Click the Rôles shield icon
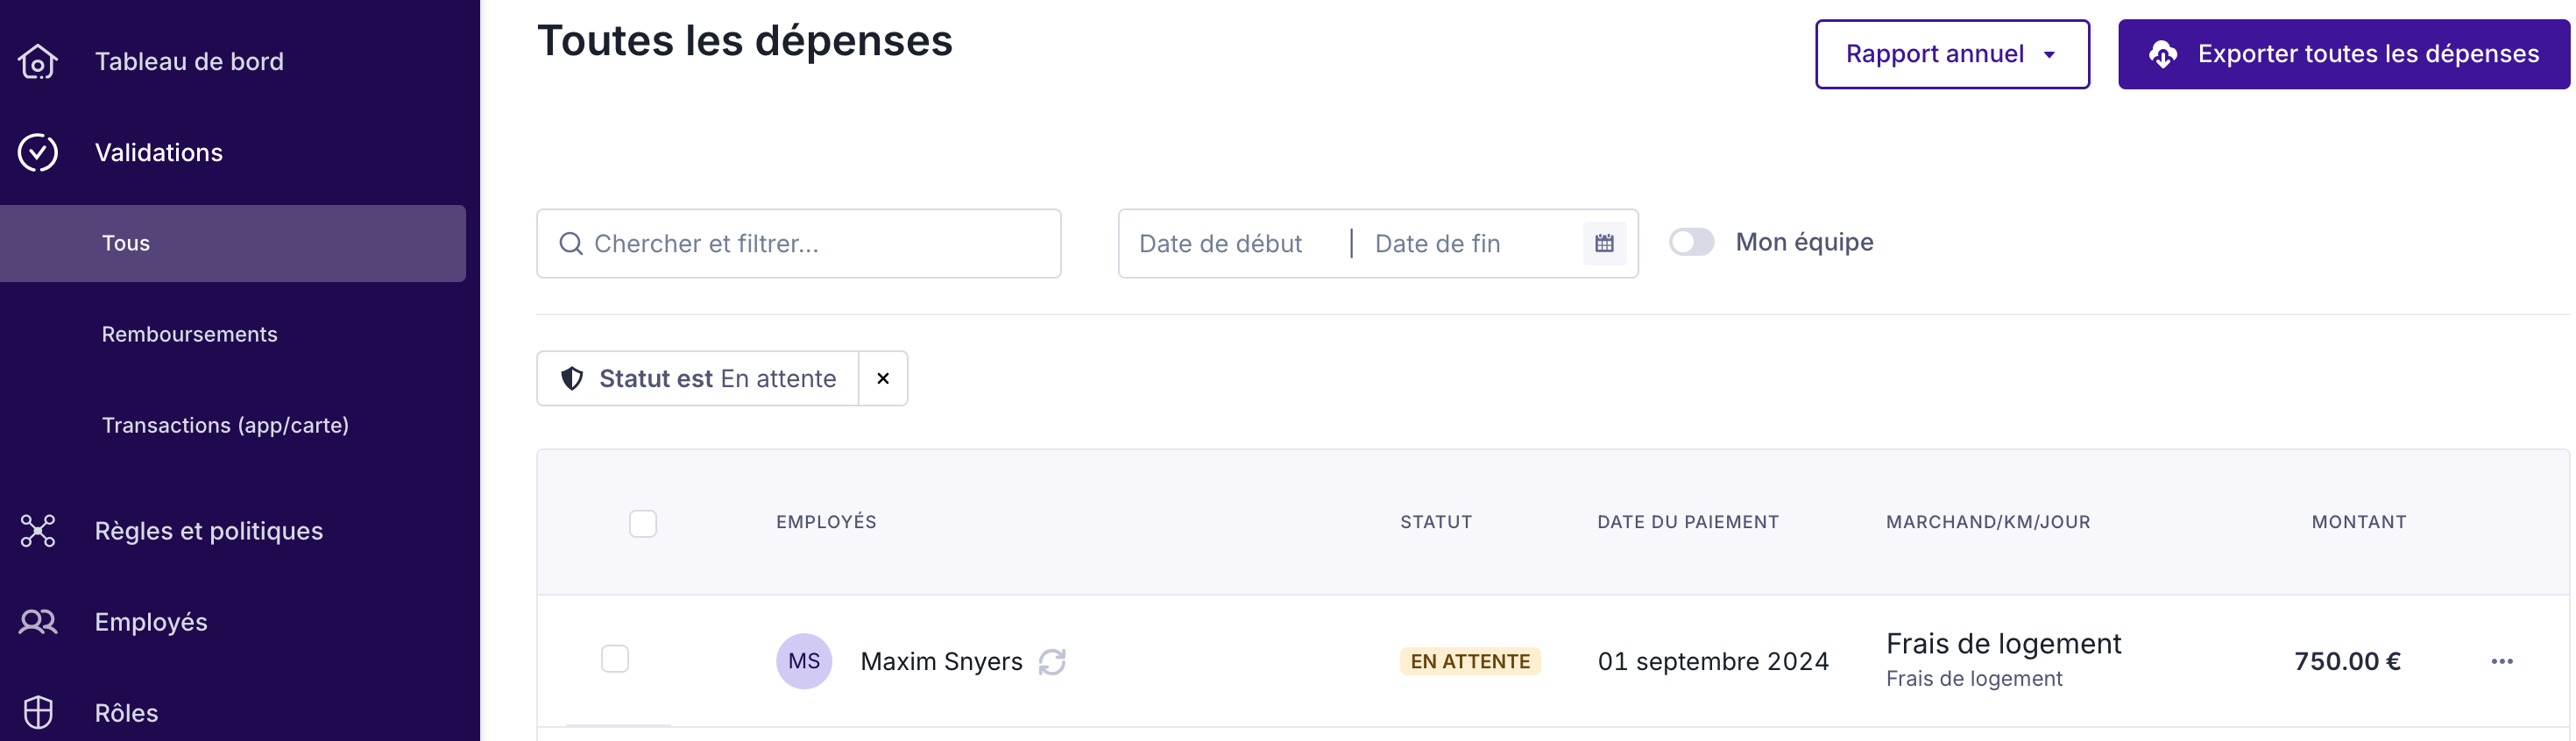 point(38,712)
